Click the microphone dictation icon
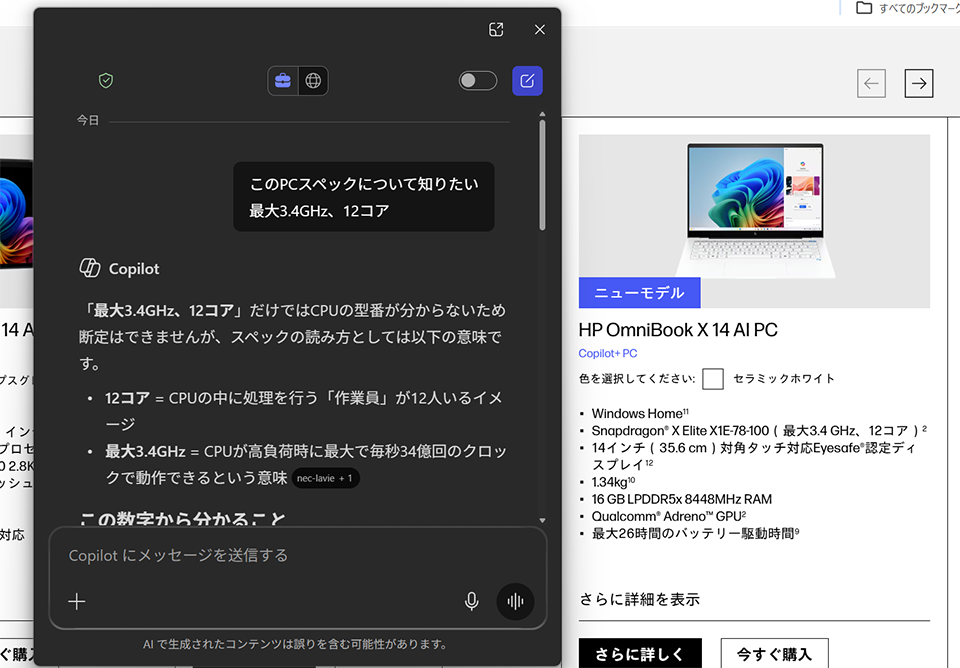 [471, 601]
